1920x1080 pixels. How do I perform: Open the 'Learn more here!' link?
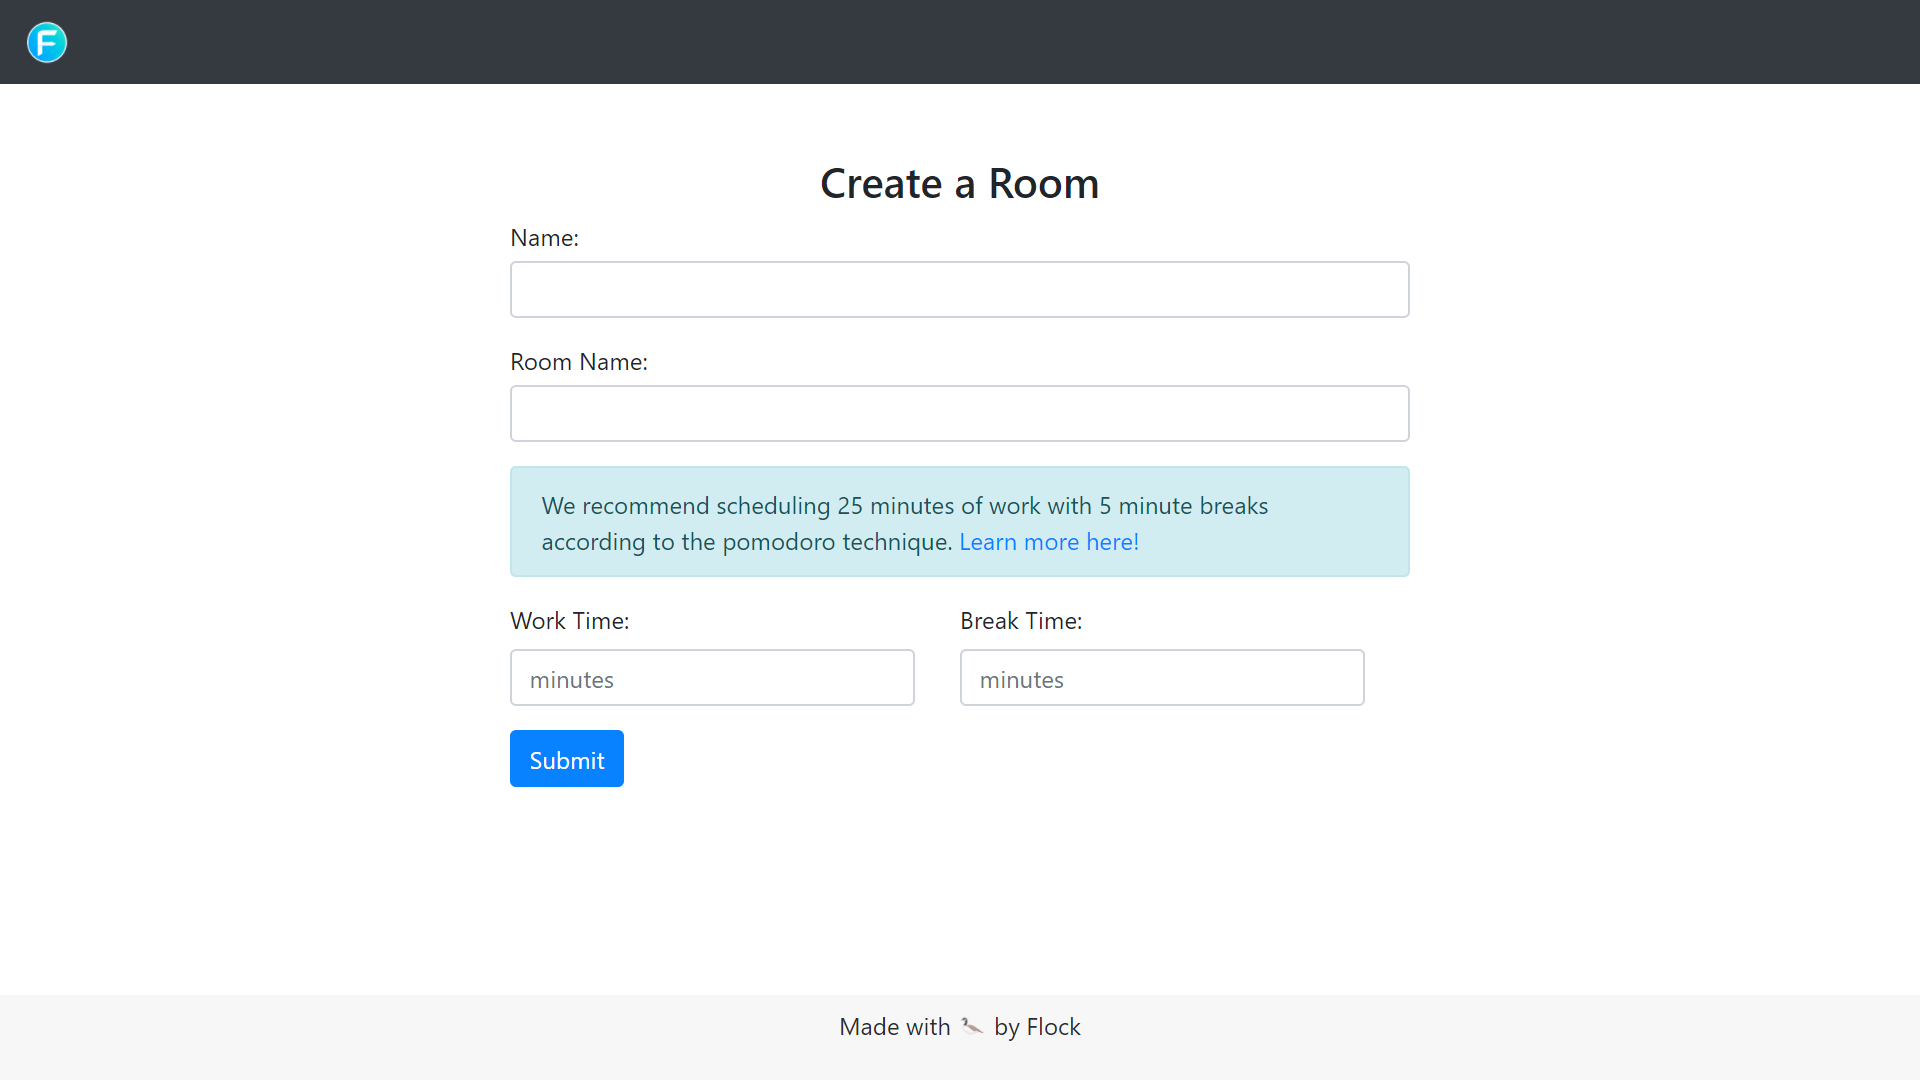tap(1049, 542)
